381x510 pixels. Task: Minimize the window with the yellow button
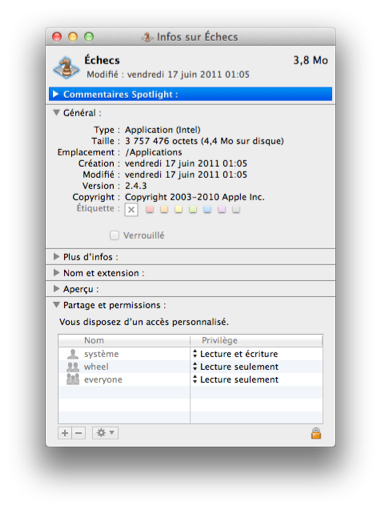coord(73,37)
